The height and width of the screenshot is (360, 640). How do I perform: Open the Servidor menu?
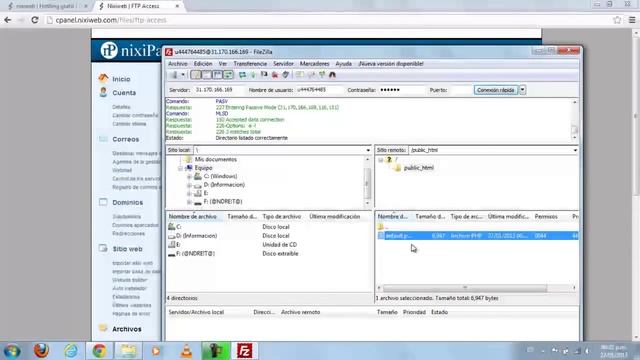point(283,64)
